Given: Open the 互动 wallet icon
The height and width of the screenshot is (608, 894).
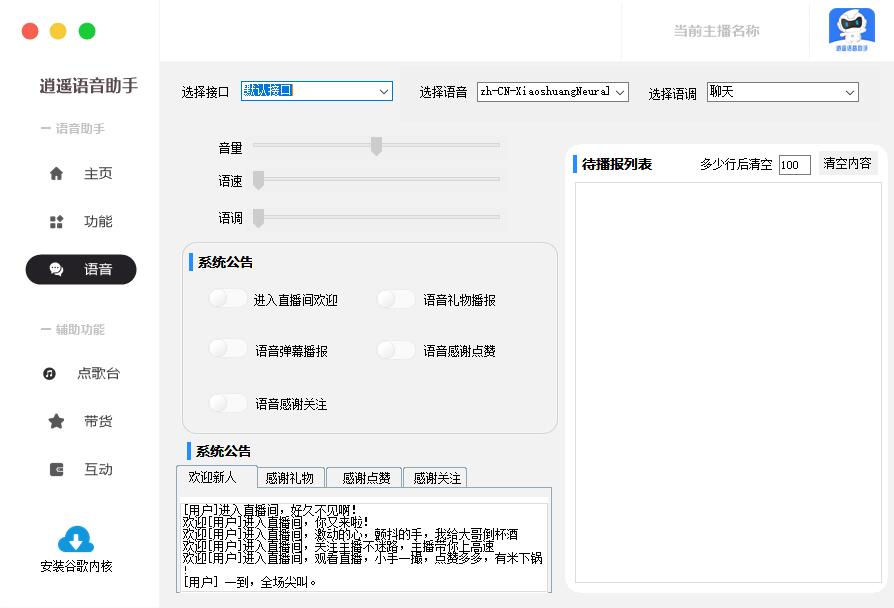Looking at the screenshot, I should pyautogui.click(x=57, y=470).
